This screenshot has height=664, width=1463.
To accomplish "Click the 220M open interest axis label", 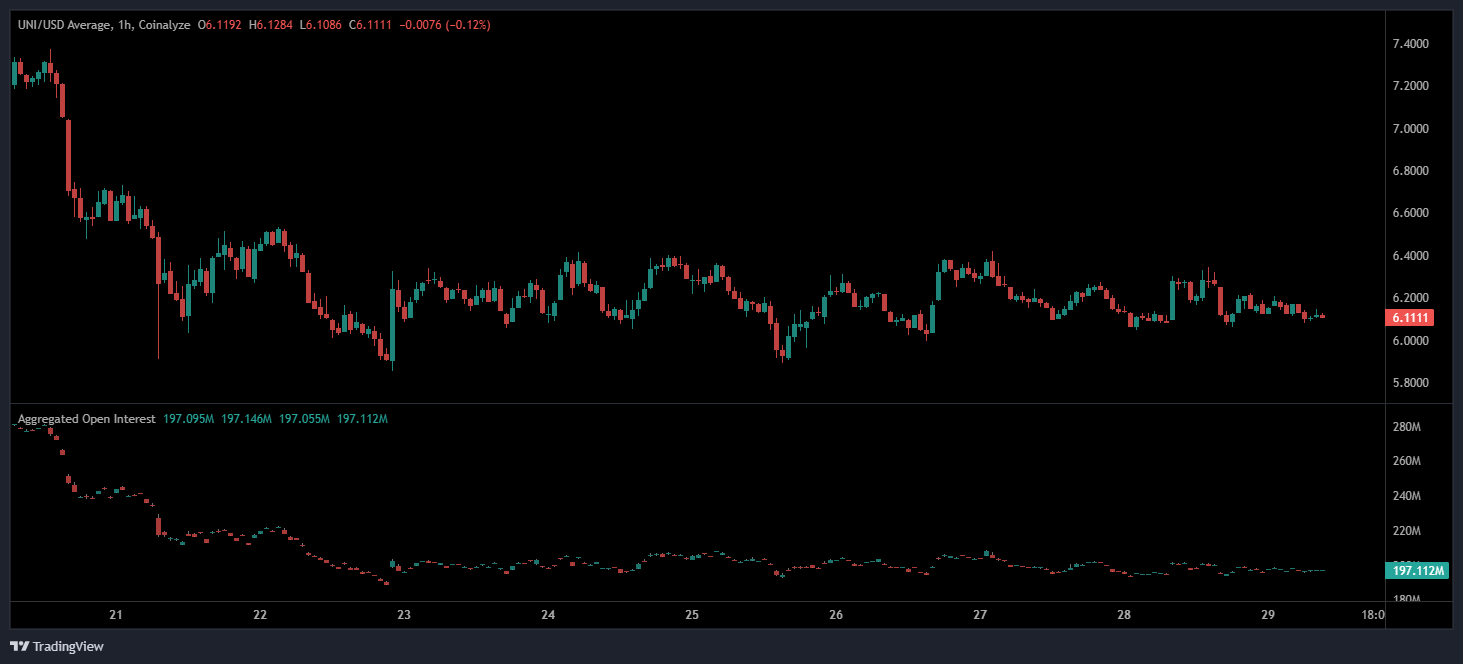I will pyautogui.click(x=1407, y=530).
